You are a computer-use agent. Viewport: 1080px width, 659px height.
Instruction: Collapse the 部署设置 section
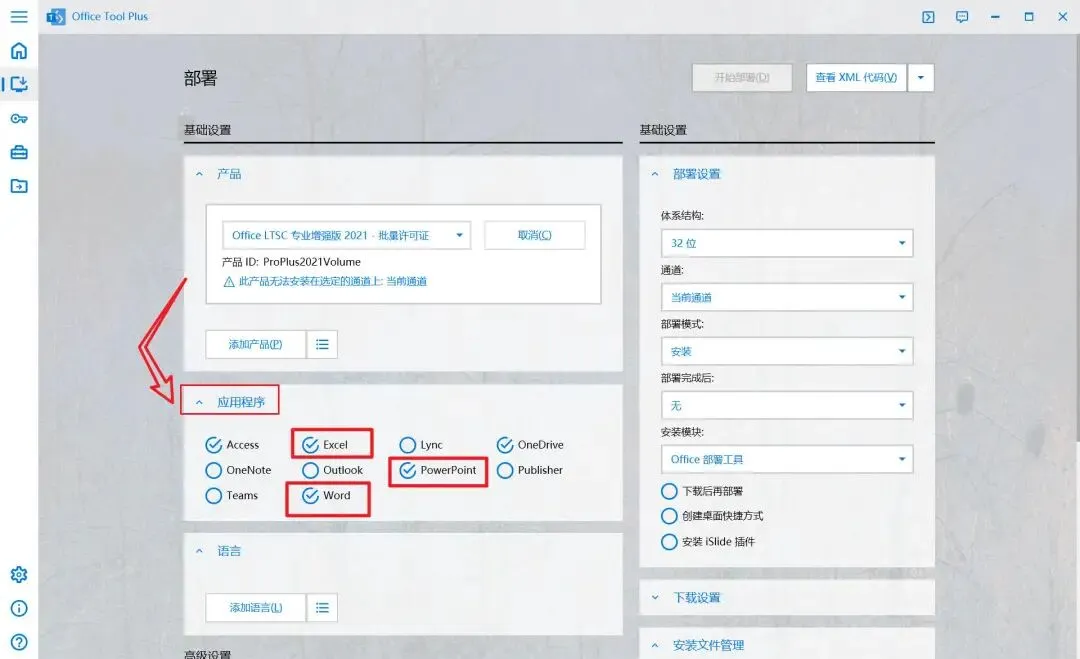point(655,174)
